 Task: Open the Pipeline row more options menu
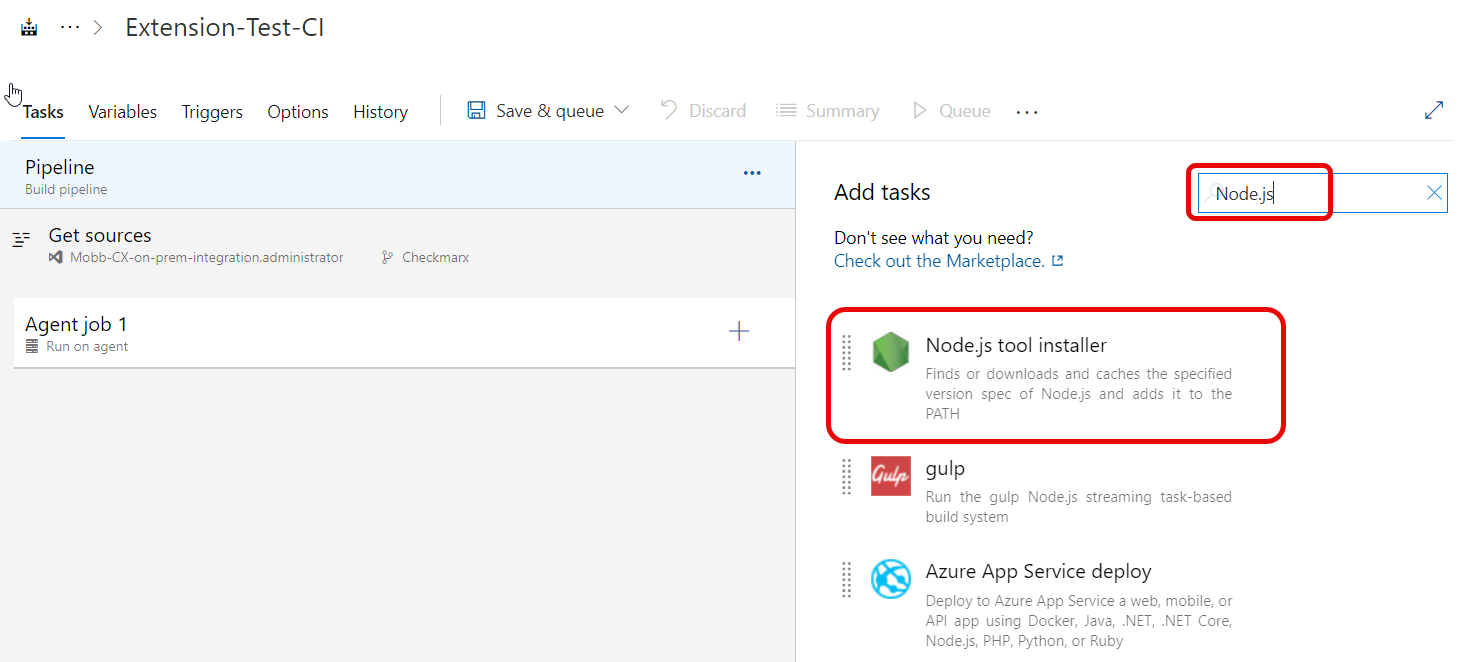[x=752, y=173]
